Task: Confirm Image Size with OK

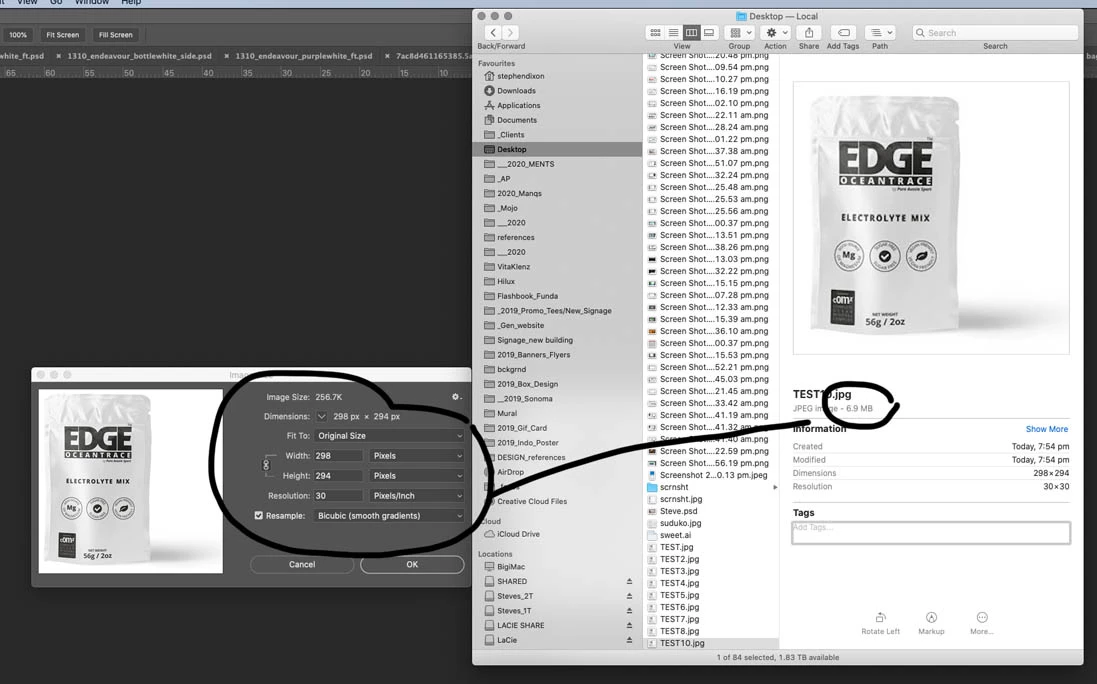Action: [412, 564]
